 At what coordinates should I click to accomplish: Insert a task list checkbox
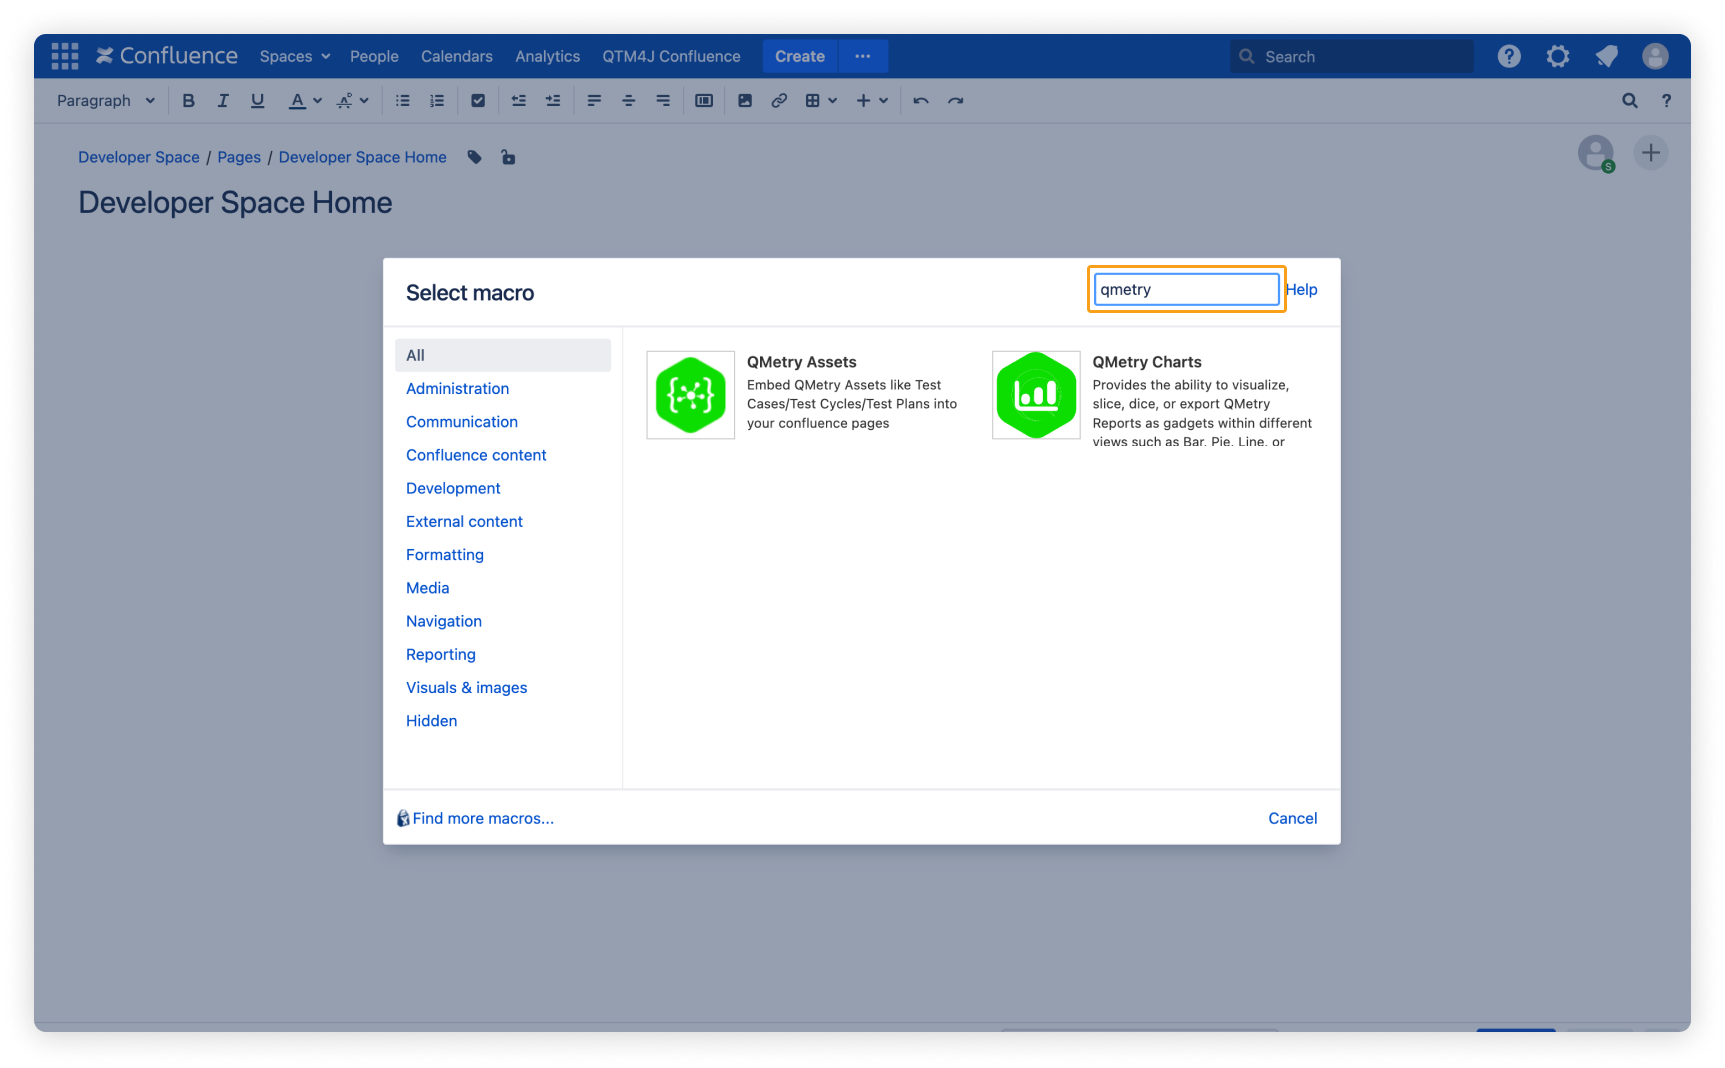click(478, 100)
